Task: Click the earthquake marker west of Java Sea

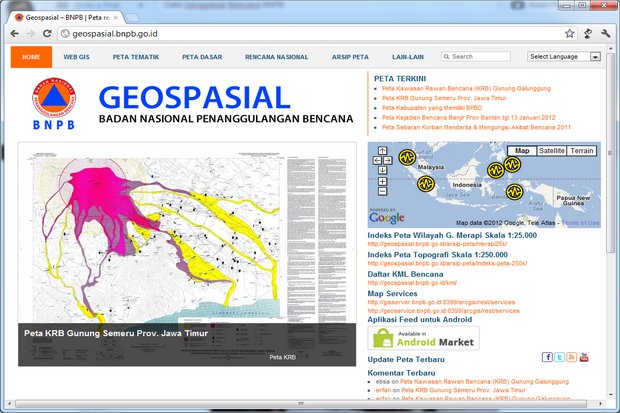Action: point(426,184)
